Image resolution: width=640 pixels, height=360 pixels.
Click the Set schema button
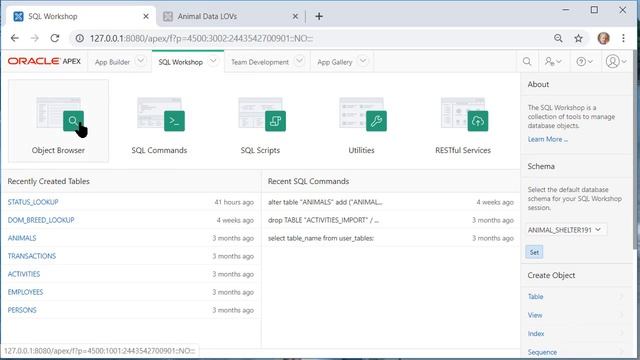[x=534, y=252]
